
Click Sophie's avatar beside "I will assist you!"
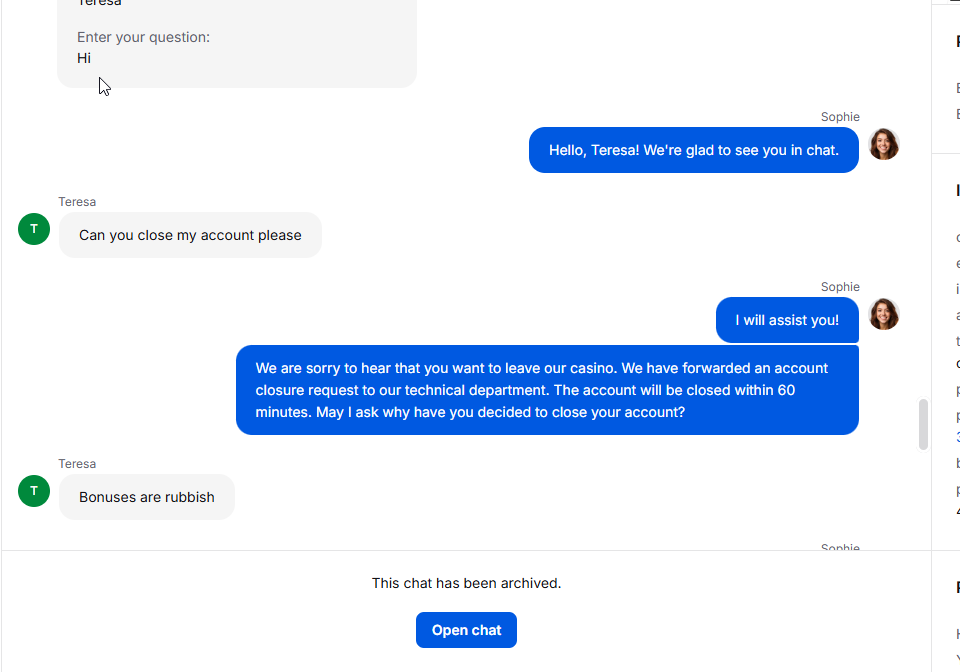coord(883,315)
